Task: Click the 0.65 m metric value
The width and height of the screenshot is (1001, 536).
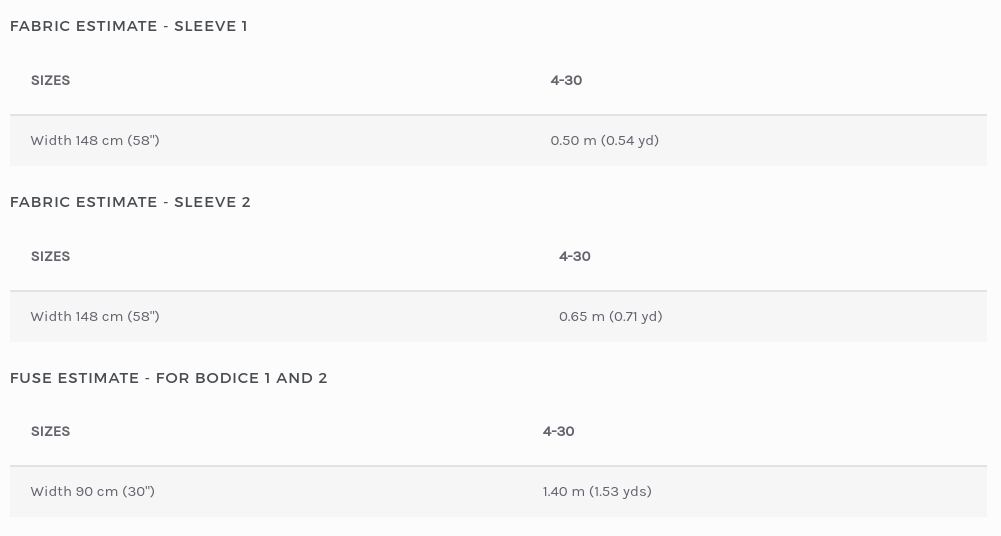Action: coord(582,316)
